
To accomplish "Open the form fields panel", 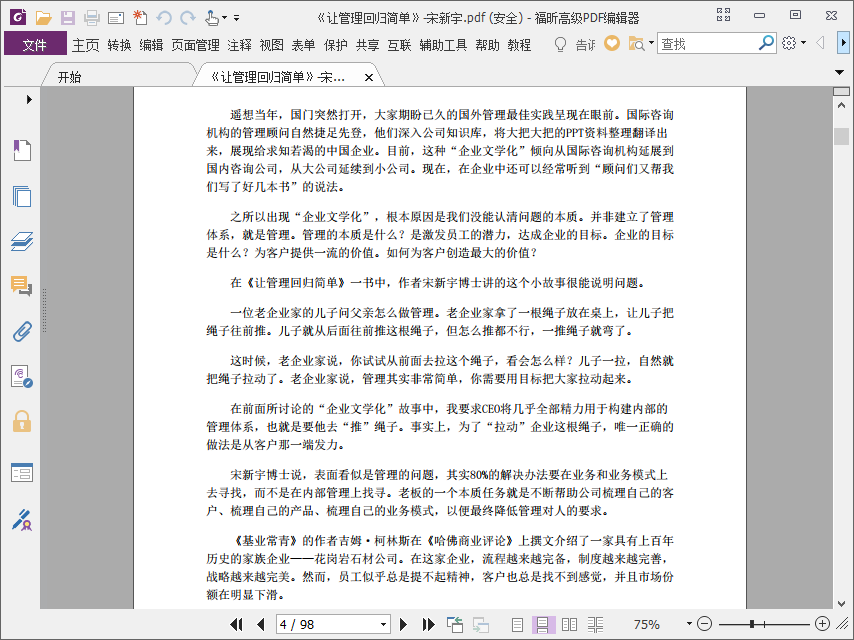I will click(x=22, y=472).
